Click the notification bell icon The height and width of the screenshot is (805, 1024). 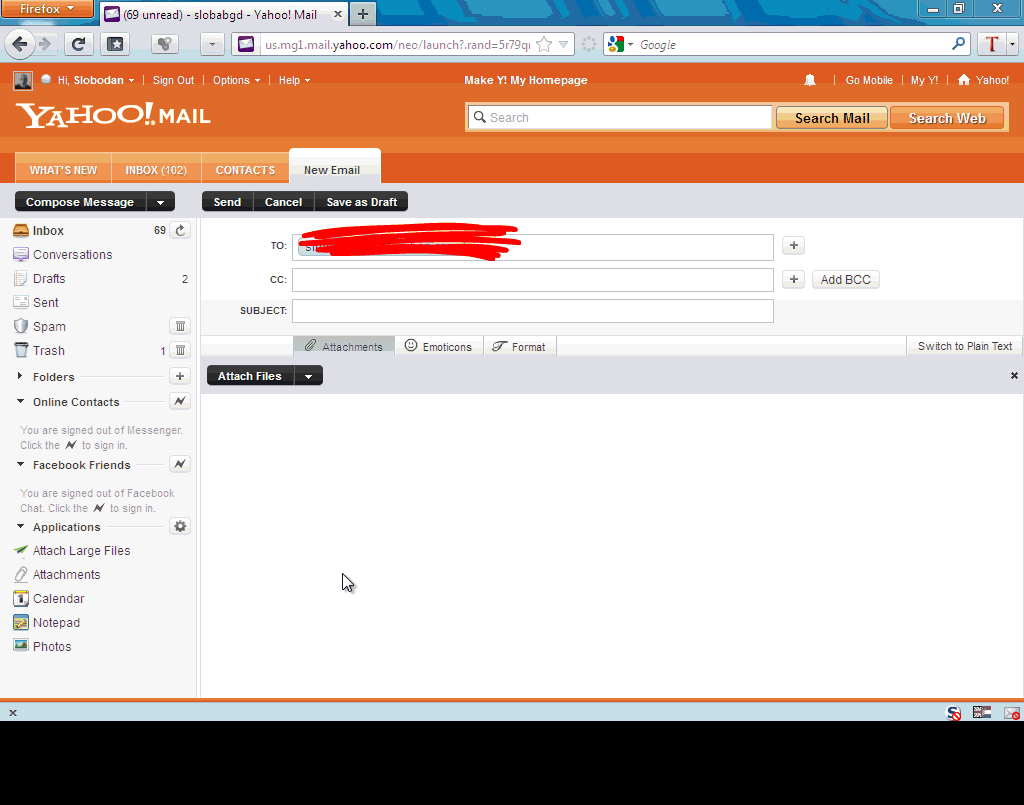pos(810,80)
